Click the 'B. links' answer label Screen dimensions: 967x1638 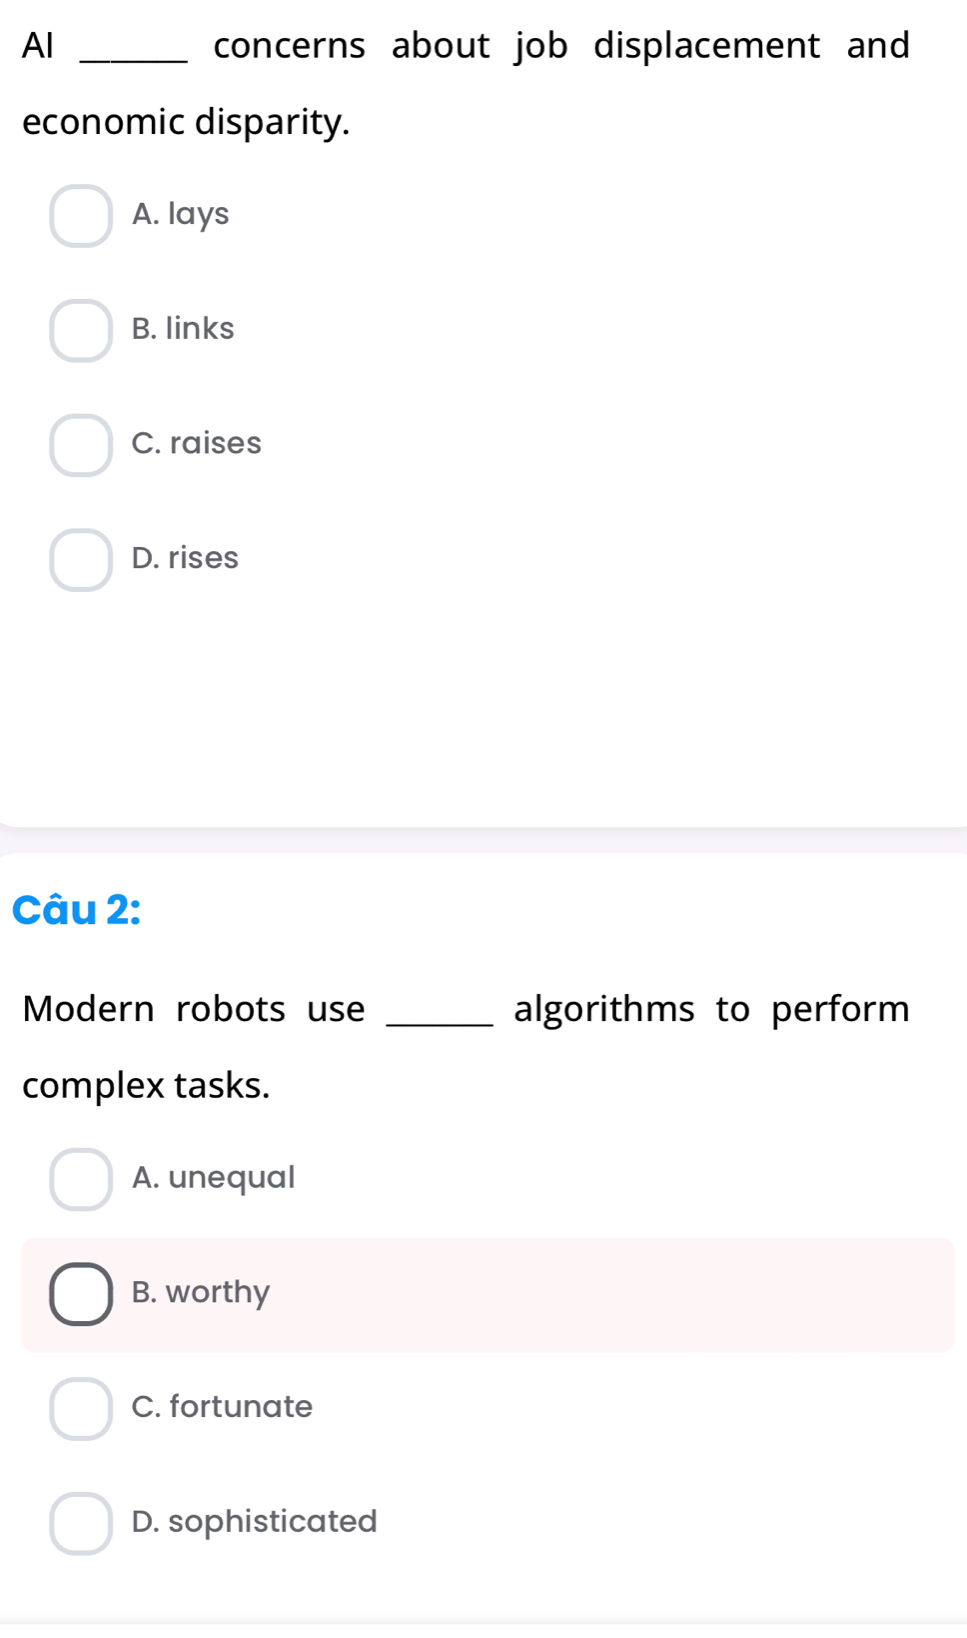[x=183, y=329]
